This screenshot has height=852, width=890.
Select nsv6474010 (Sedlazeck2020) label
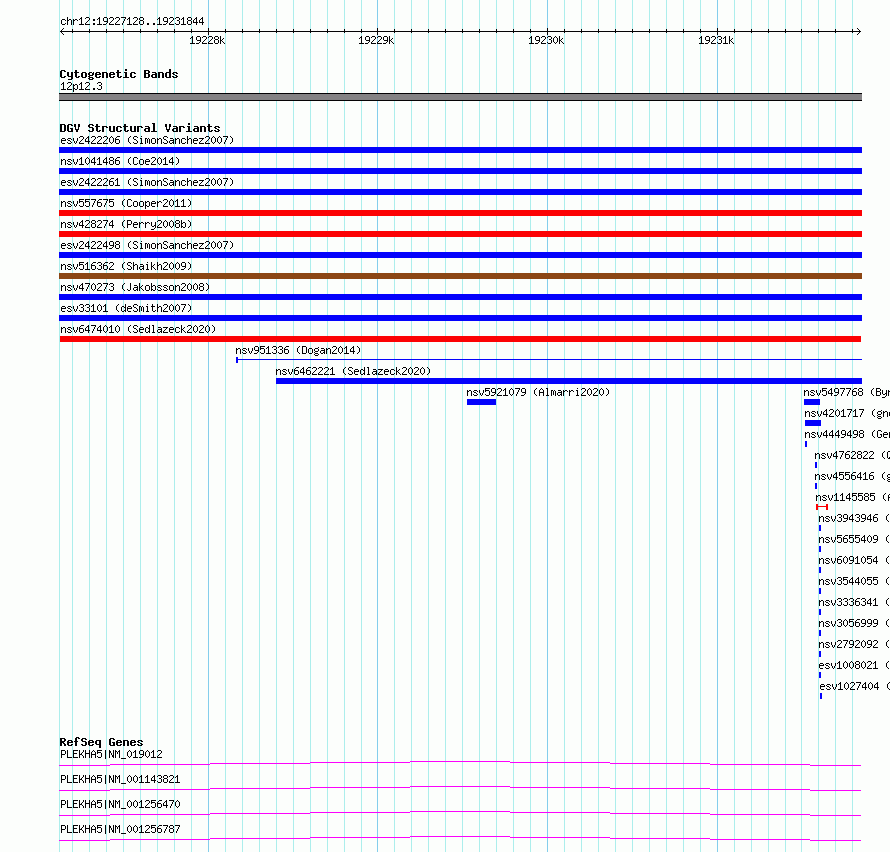click(x=138, y=329)
